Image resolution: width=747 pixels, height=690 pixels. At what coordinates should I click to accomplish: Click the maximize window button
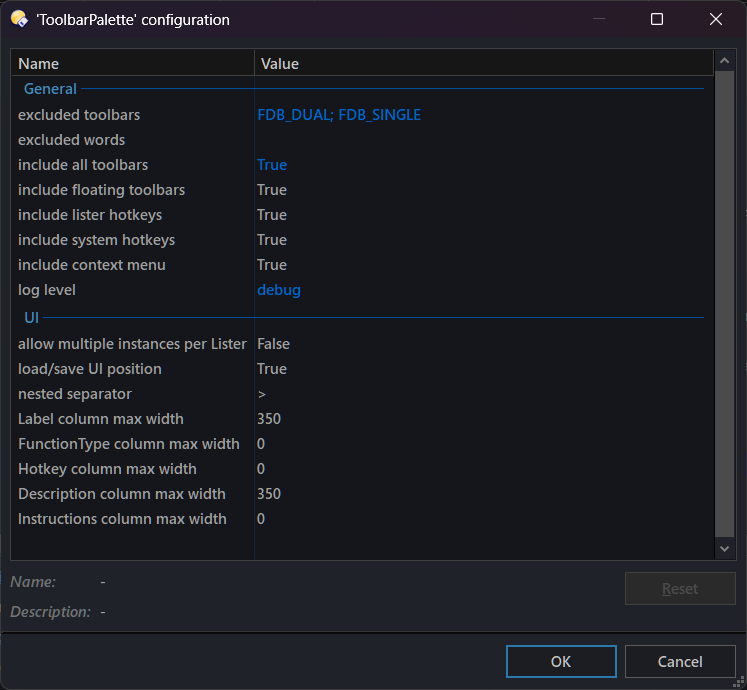657,19
